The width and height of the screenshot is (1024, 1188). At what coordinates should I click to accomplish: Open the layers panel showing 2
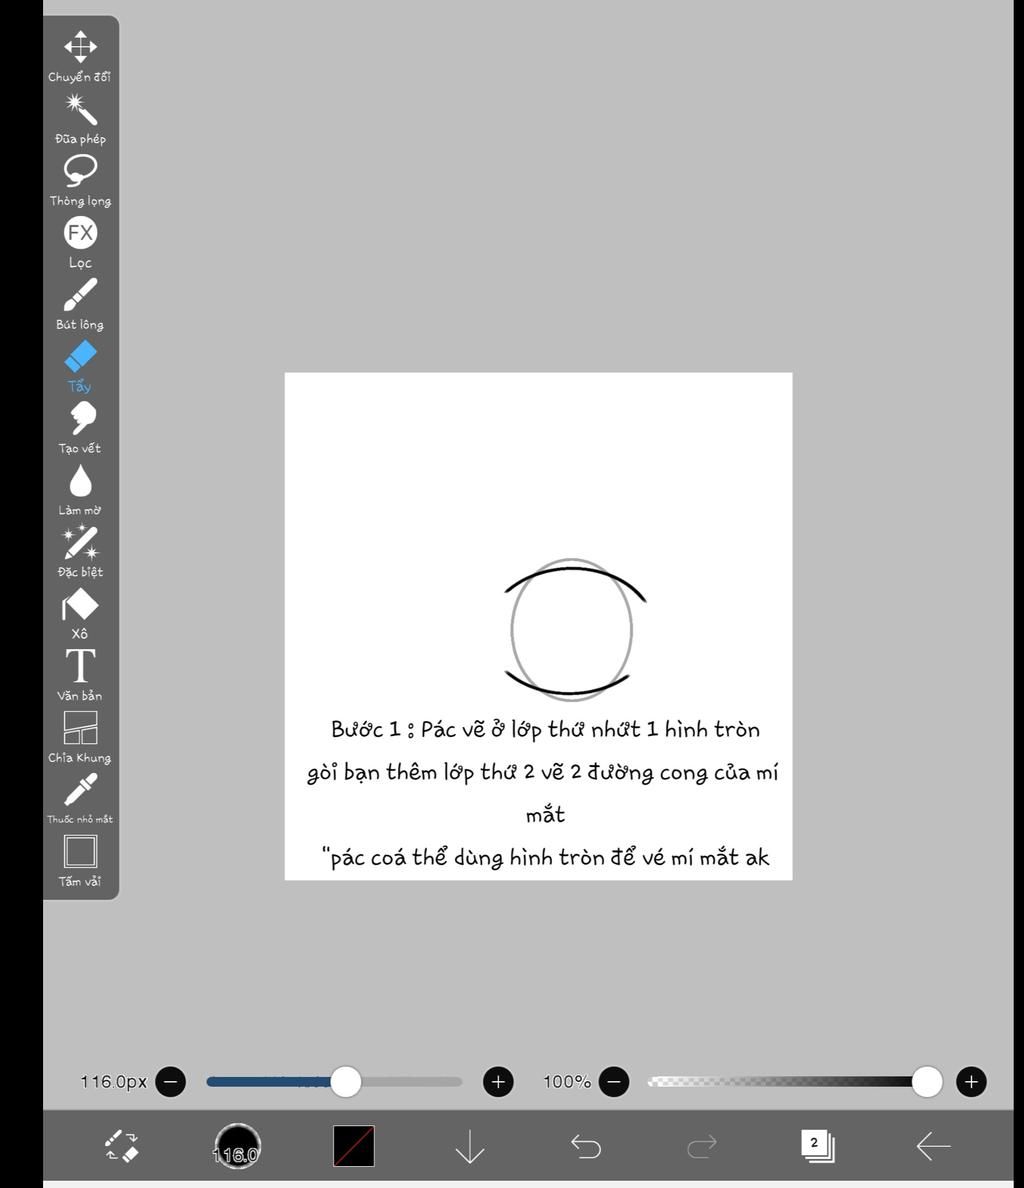point(817,1146)
